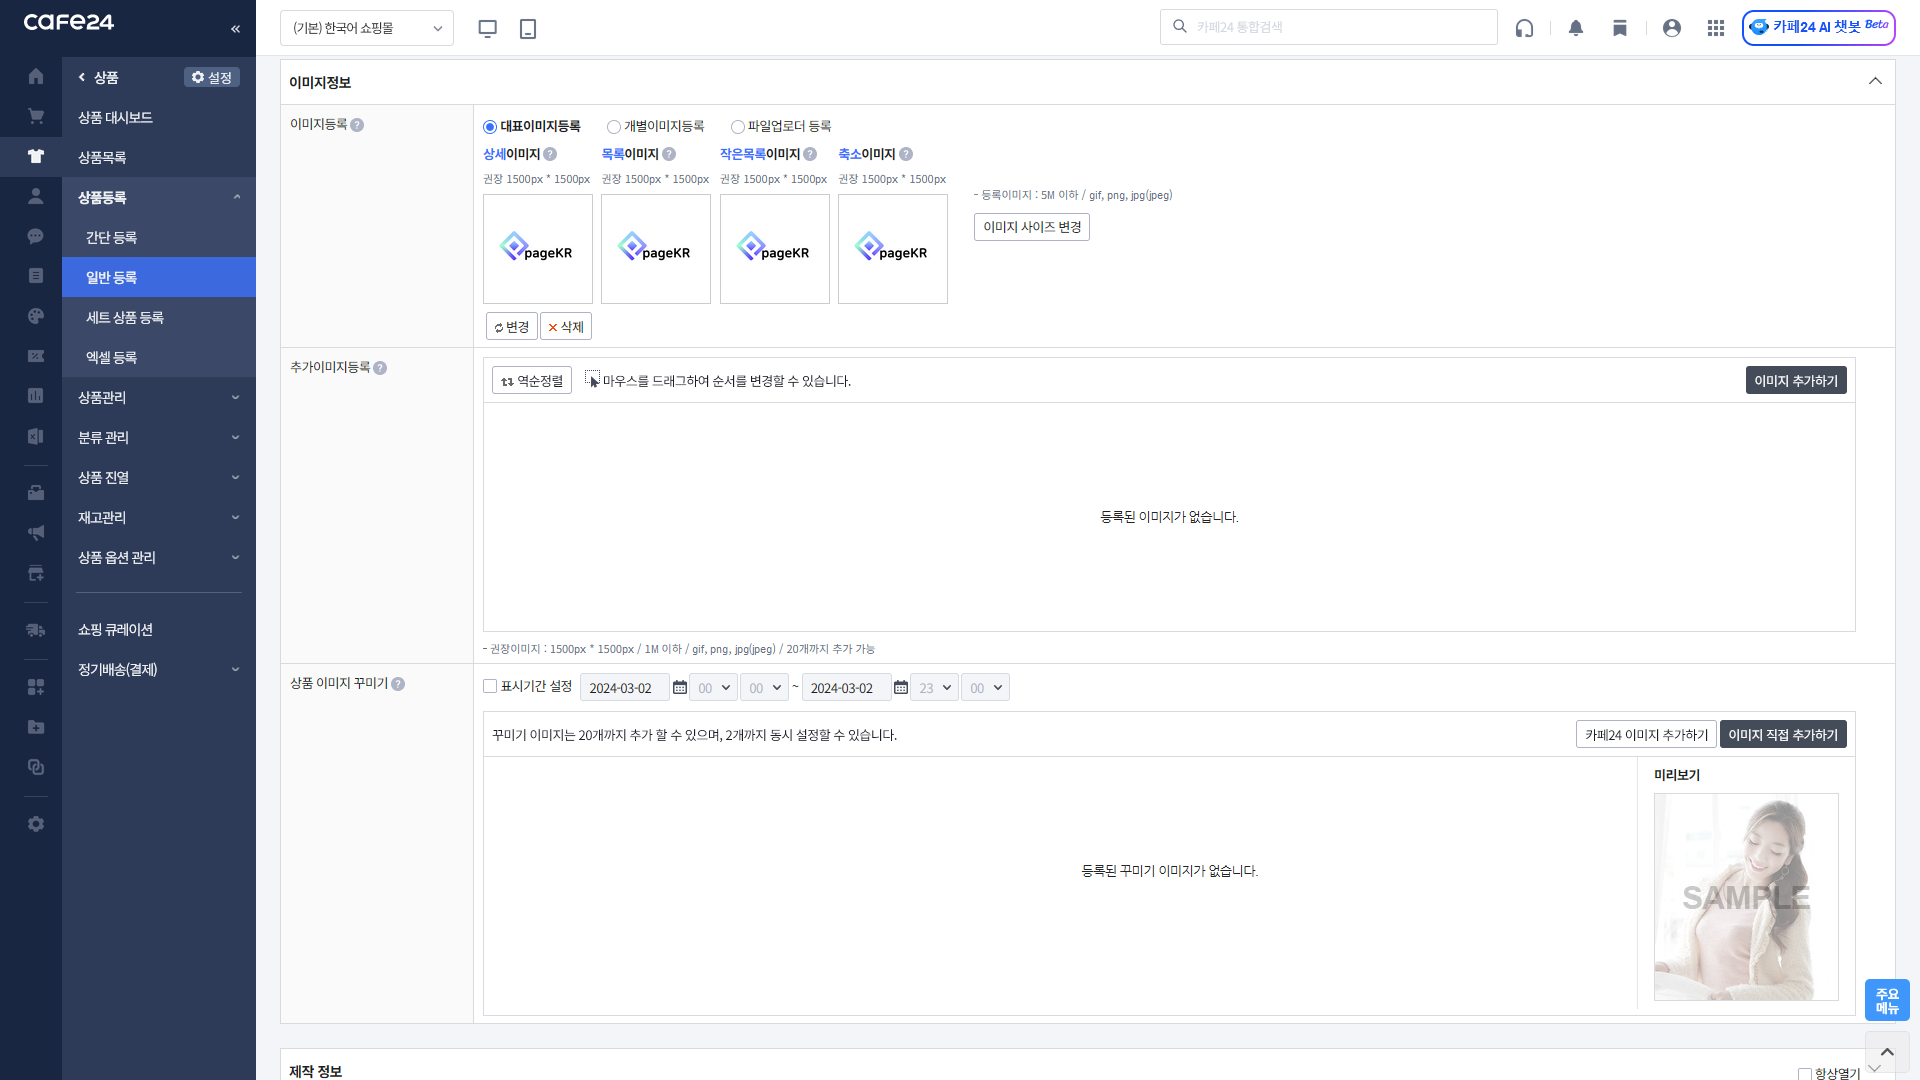This screenshot has height=1080, width=1920.
Task: Select 개별이미지등록 radio option
Action: (x=614, y=127)
